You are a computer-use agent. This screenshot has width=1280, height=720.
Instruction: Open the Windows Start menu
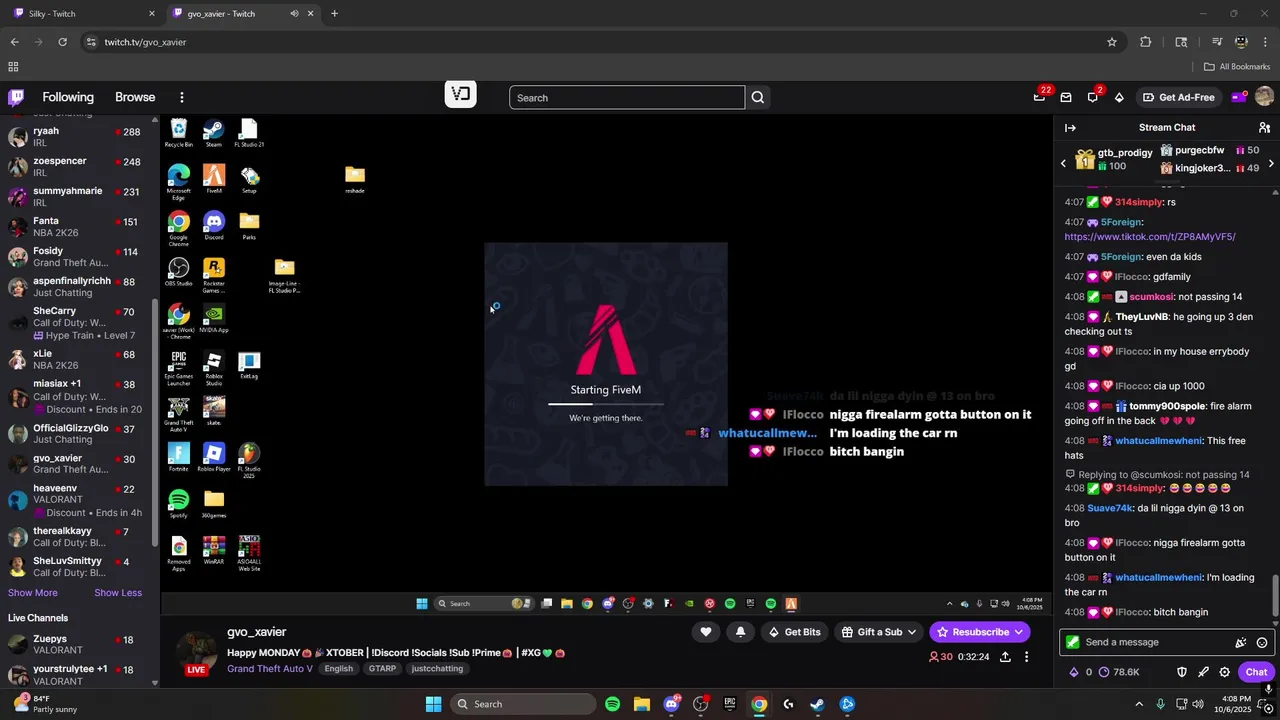(x=433, y=704)
